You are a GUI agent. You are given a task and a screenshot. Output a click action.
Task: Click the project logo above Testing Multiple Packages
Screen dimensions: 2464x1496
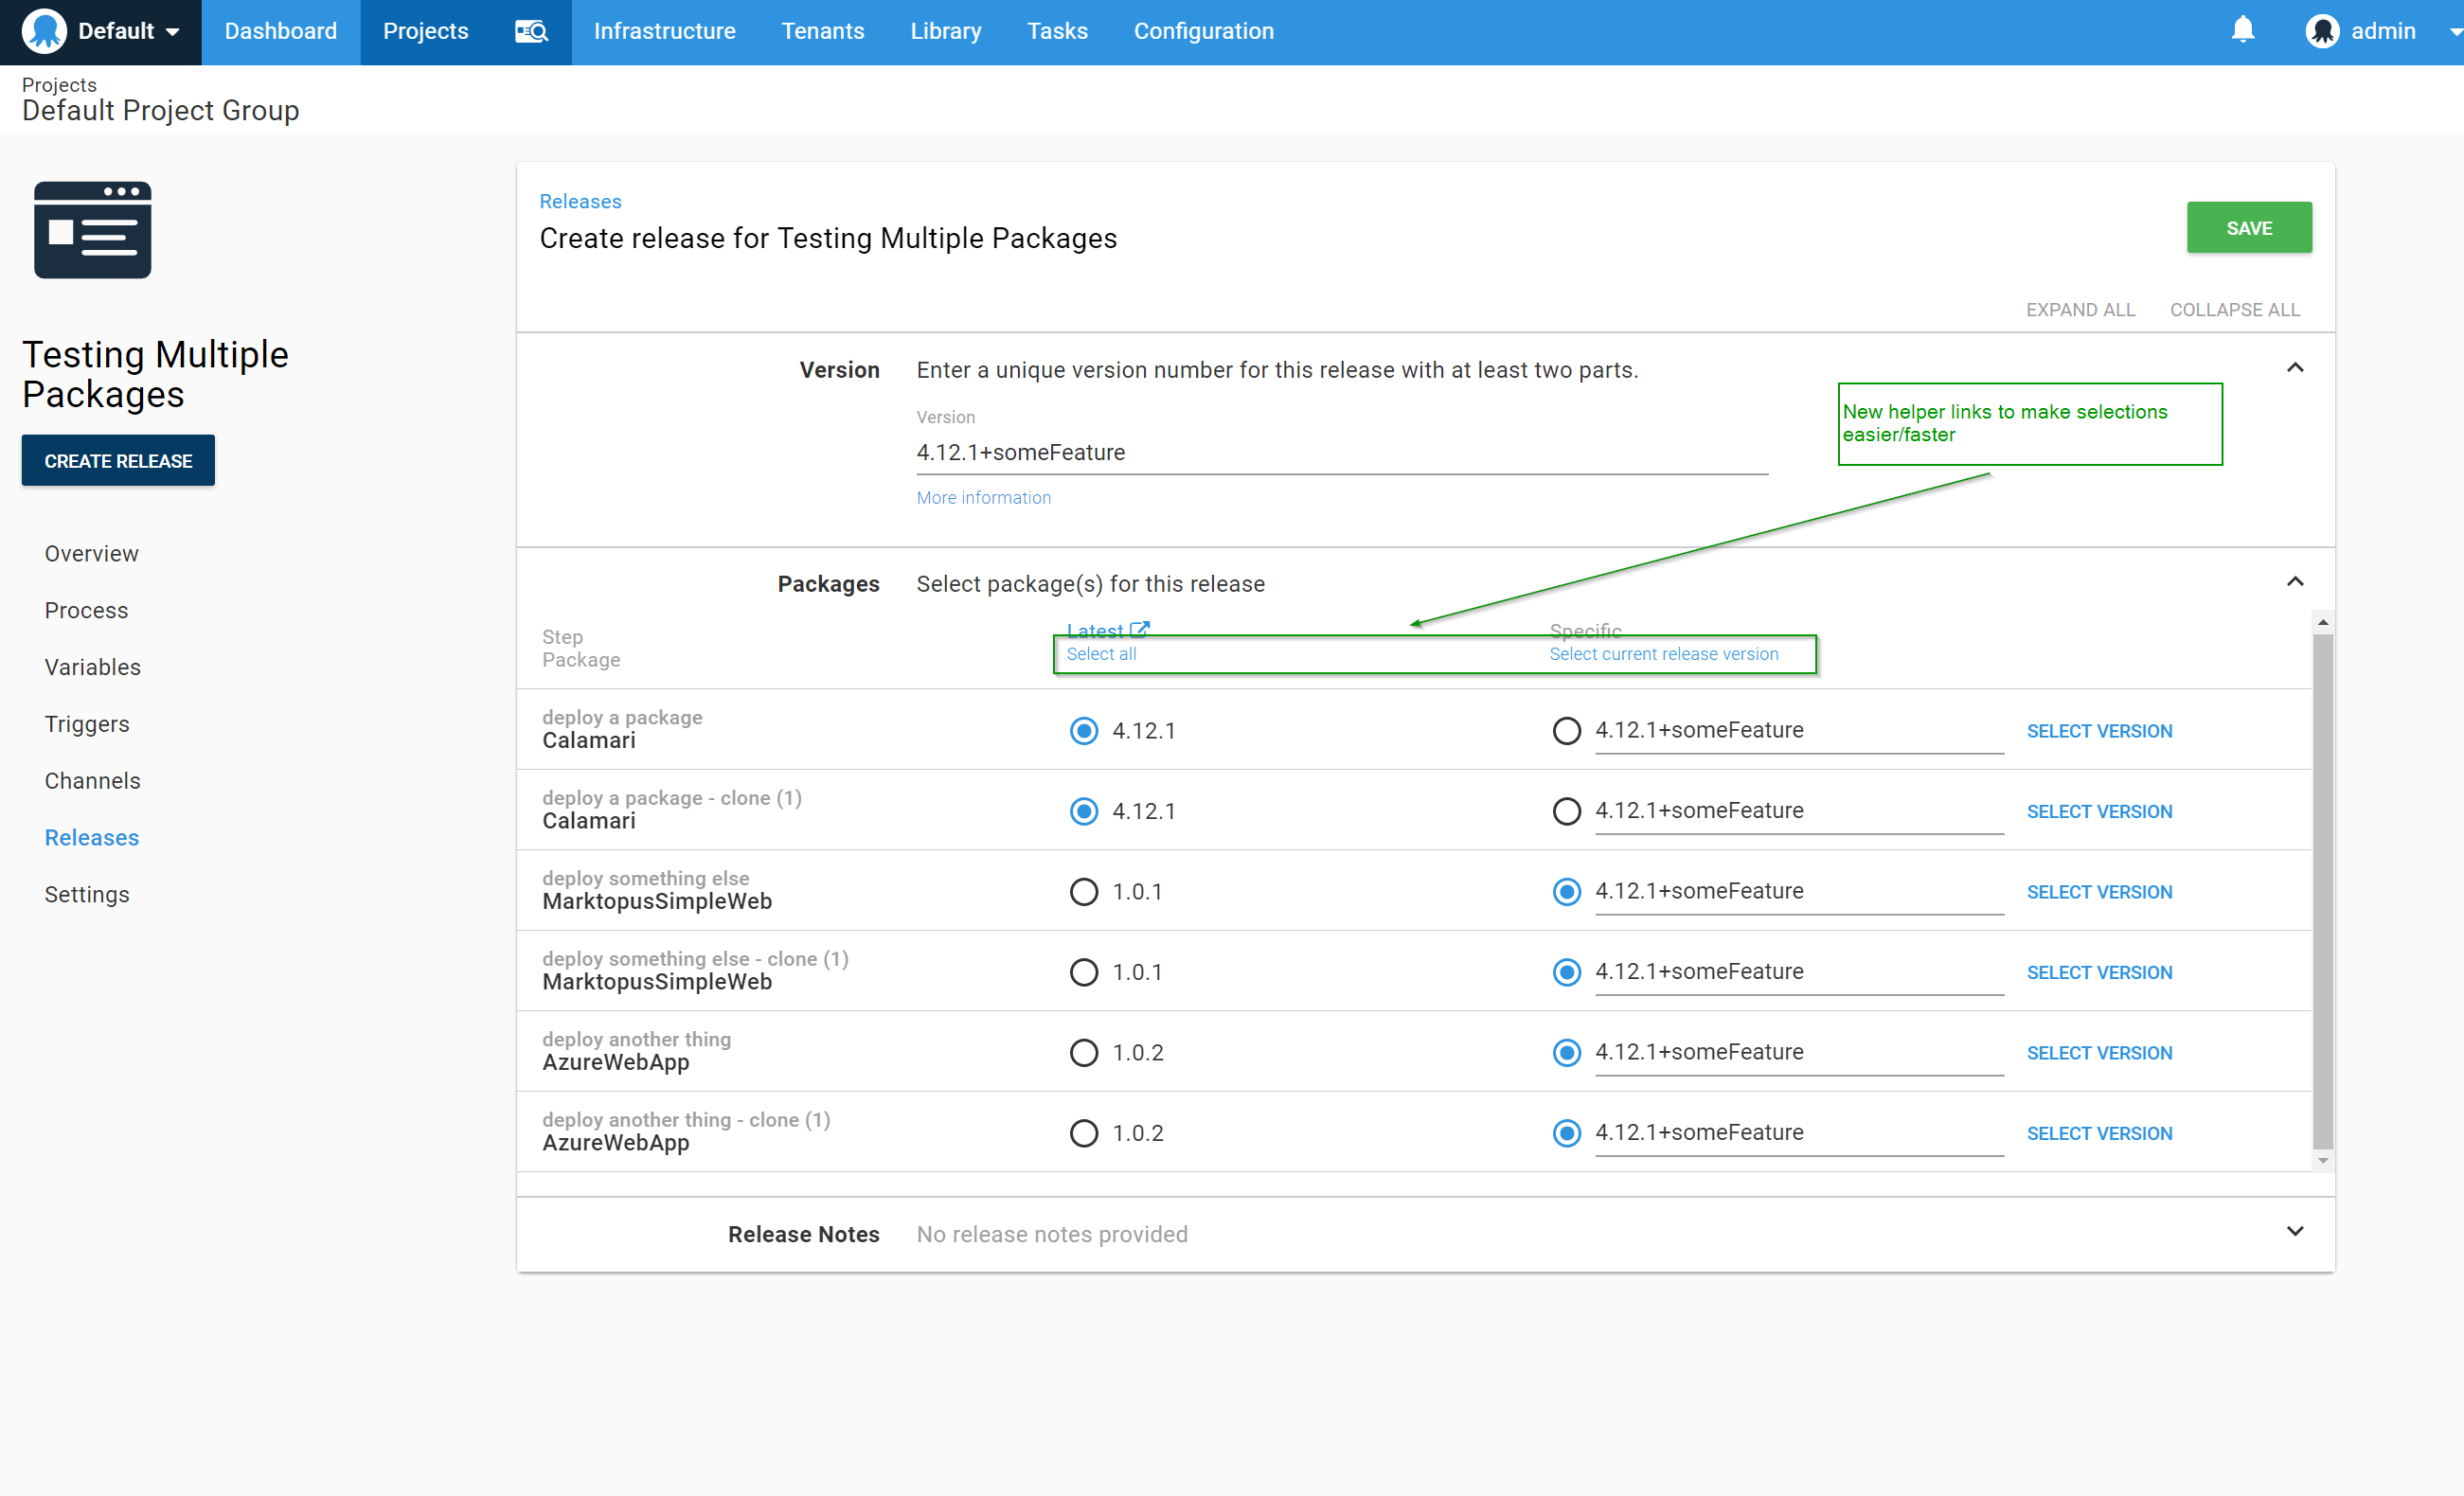point(92,230)
